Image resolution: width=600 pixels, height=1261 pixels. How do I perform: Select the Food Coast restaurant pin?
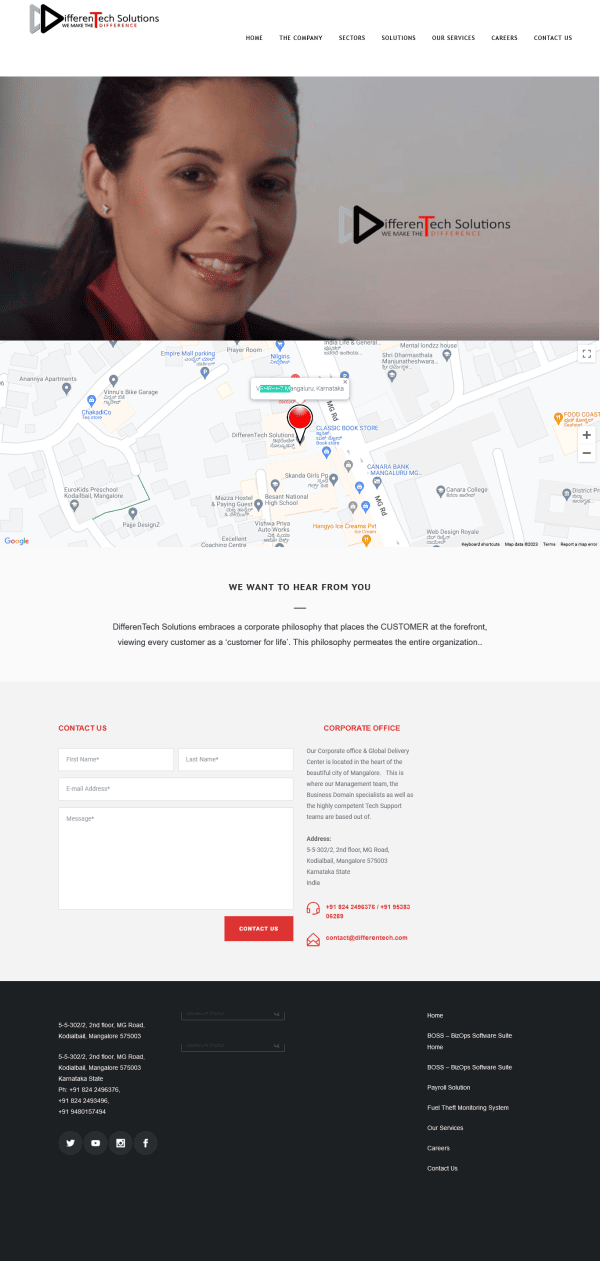coord(558,417)
